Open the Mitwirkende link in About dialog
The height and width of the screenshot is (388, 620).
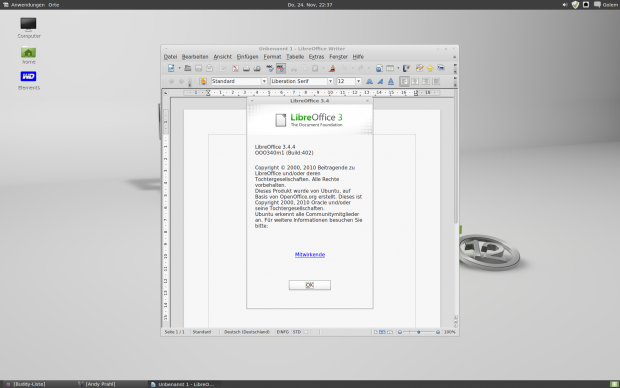coord(310,255)
